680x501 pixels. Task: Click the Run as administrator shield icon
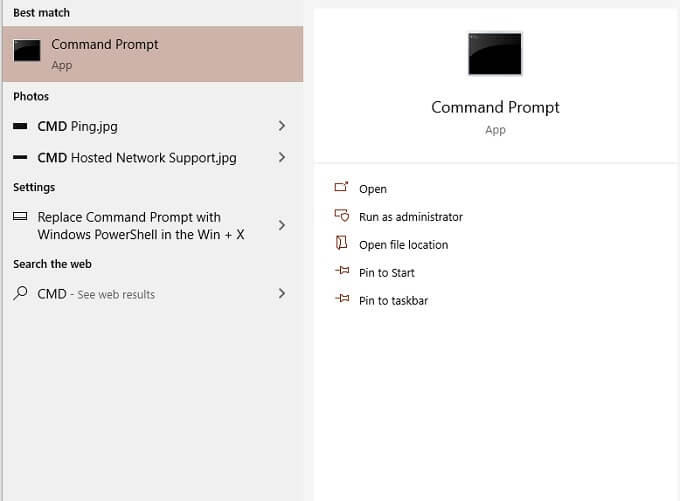[x=341, y=216]
